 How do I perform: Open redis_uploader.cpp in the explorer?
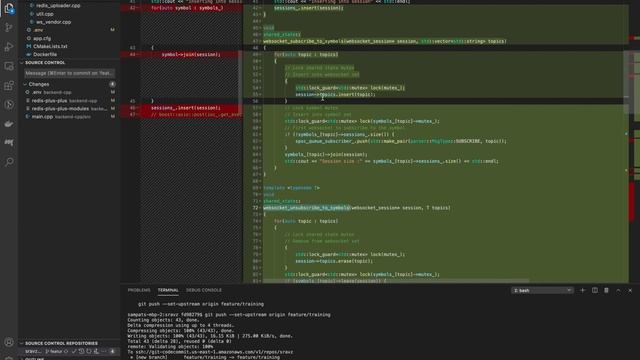(x=58, y=5)
